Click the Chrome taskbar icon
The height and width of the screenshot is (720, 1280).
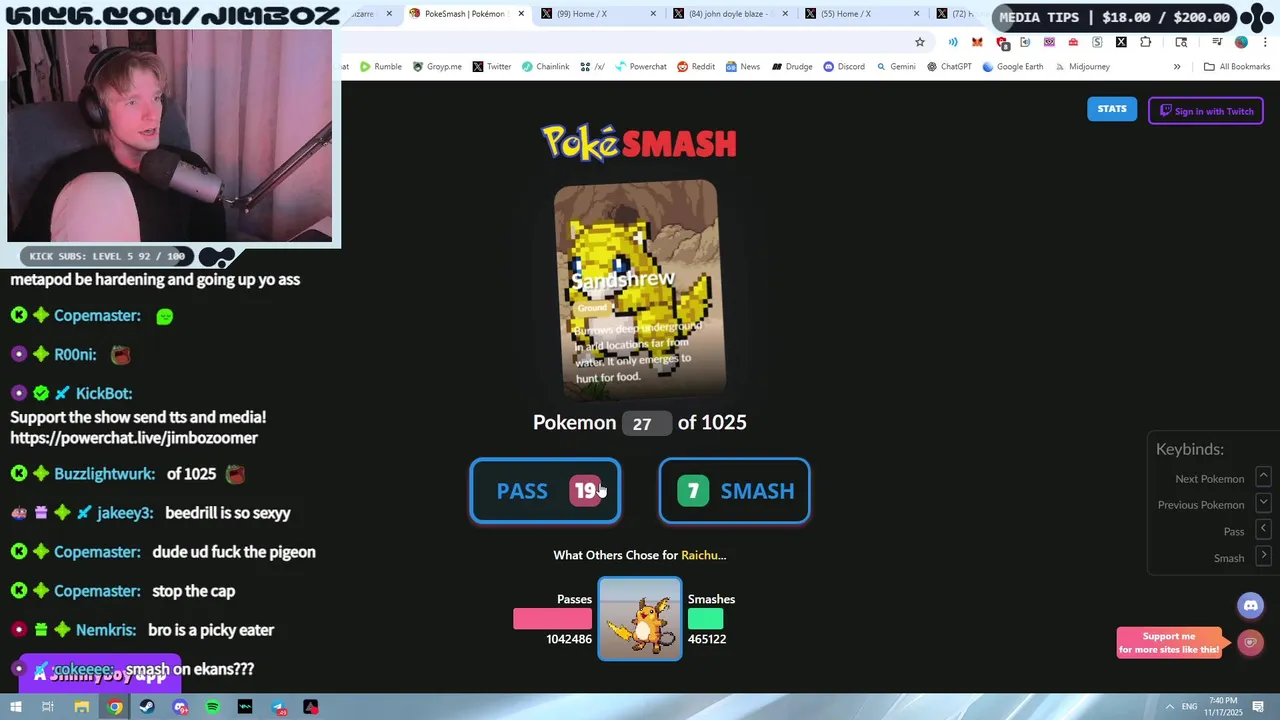(x=115, y=707)
